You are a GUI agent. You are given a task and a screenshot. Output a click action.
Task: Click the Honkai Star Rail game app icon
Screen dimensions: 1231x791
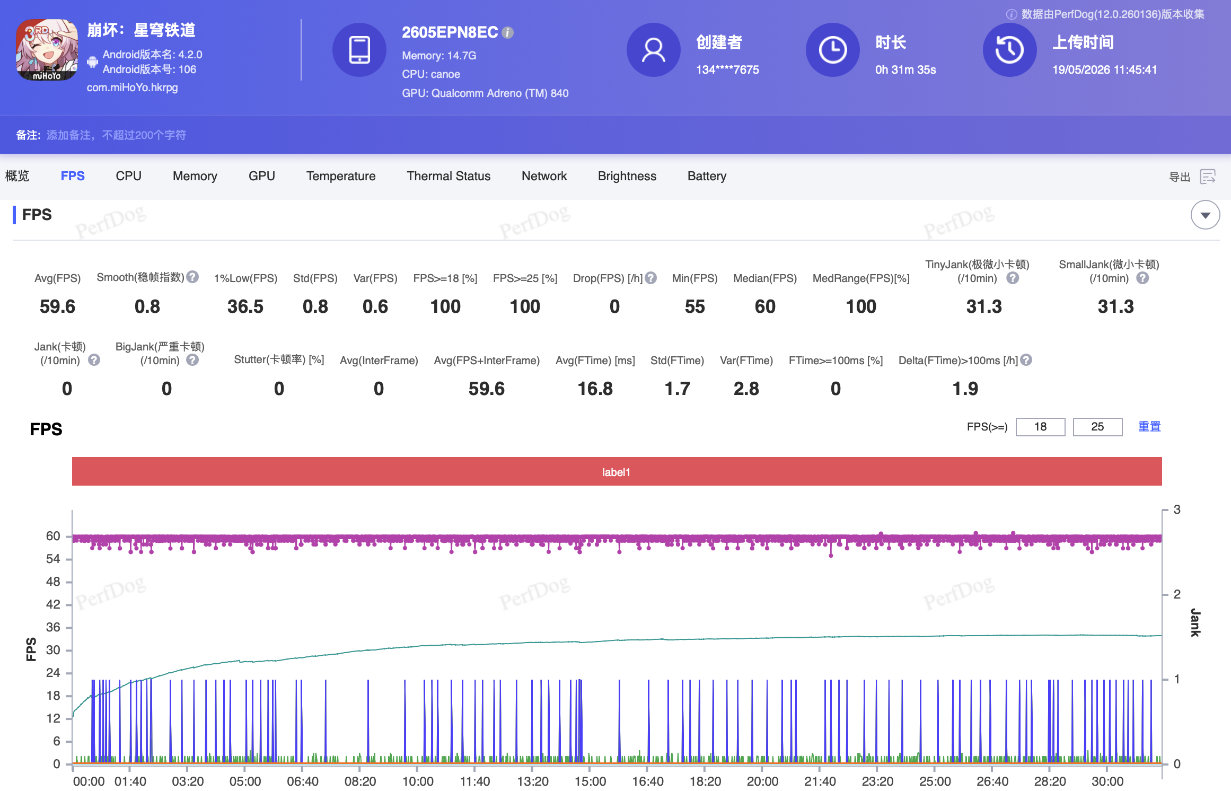click(x=46, y=50)
